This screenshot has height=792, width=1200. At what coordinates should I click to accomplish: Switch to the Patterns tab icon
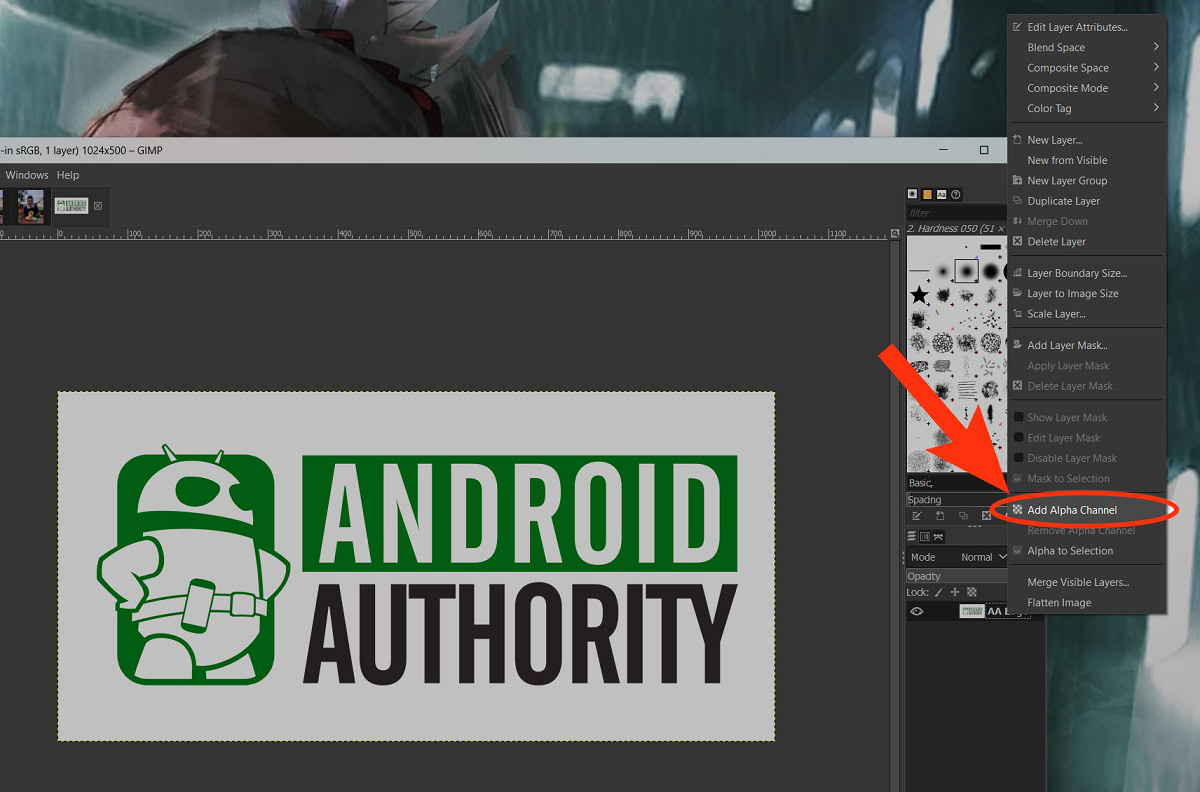[x=927, y=194]
